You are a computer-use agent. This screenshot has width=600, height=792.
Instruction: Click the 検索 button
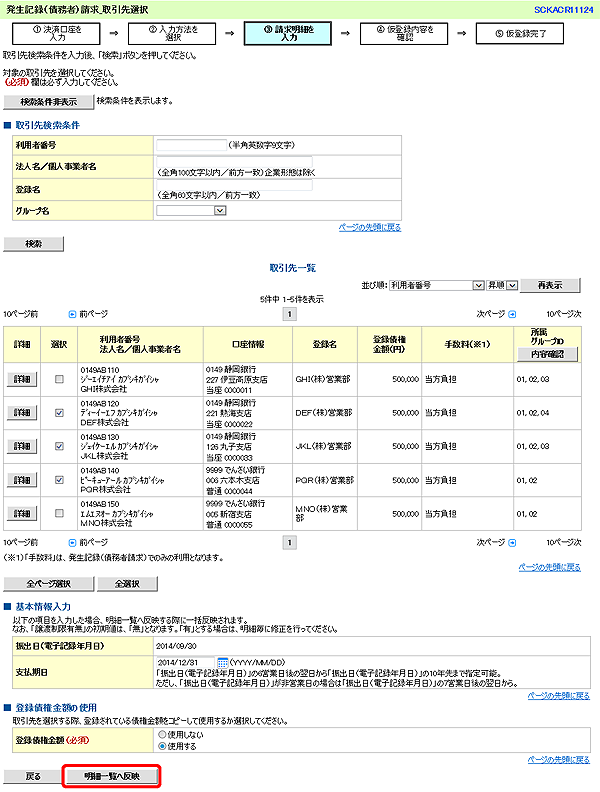34,244
